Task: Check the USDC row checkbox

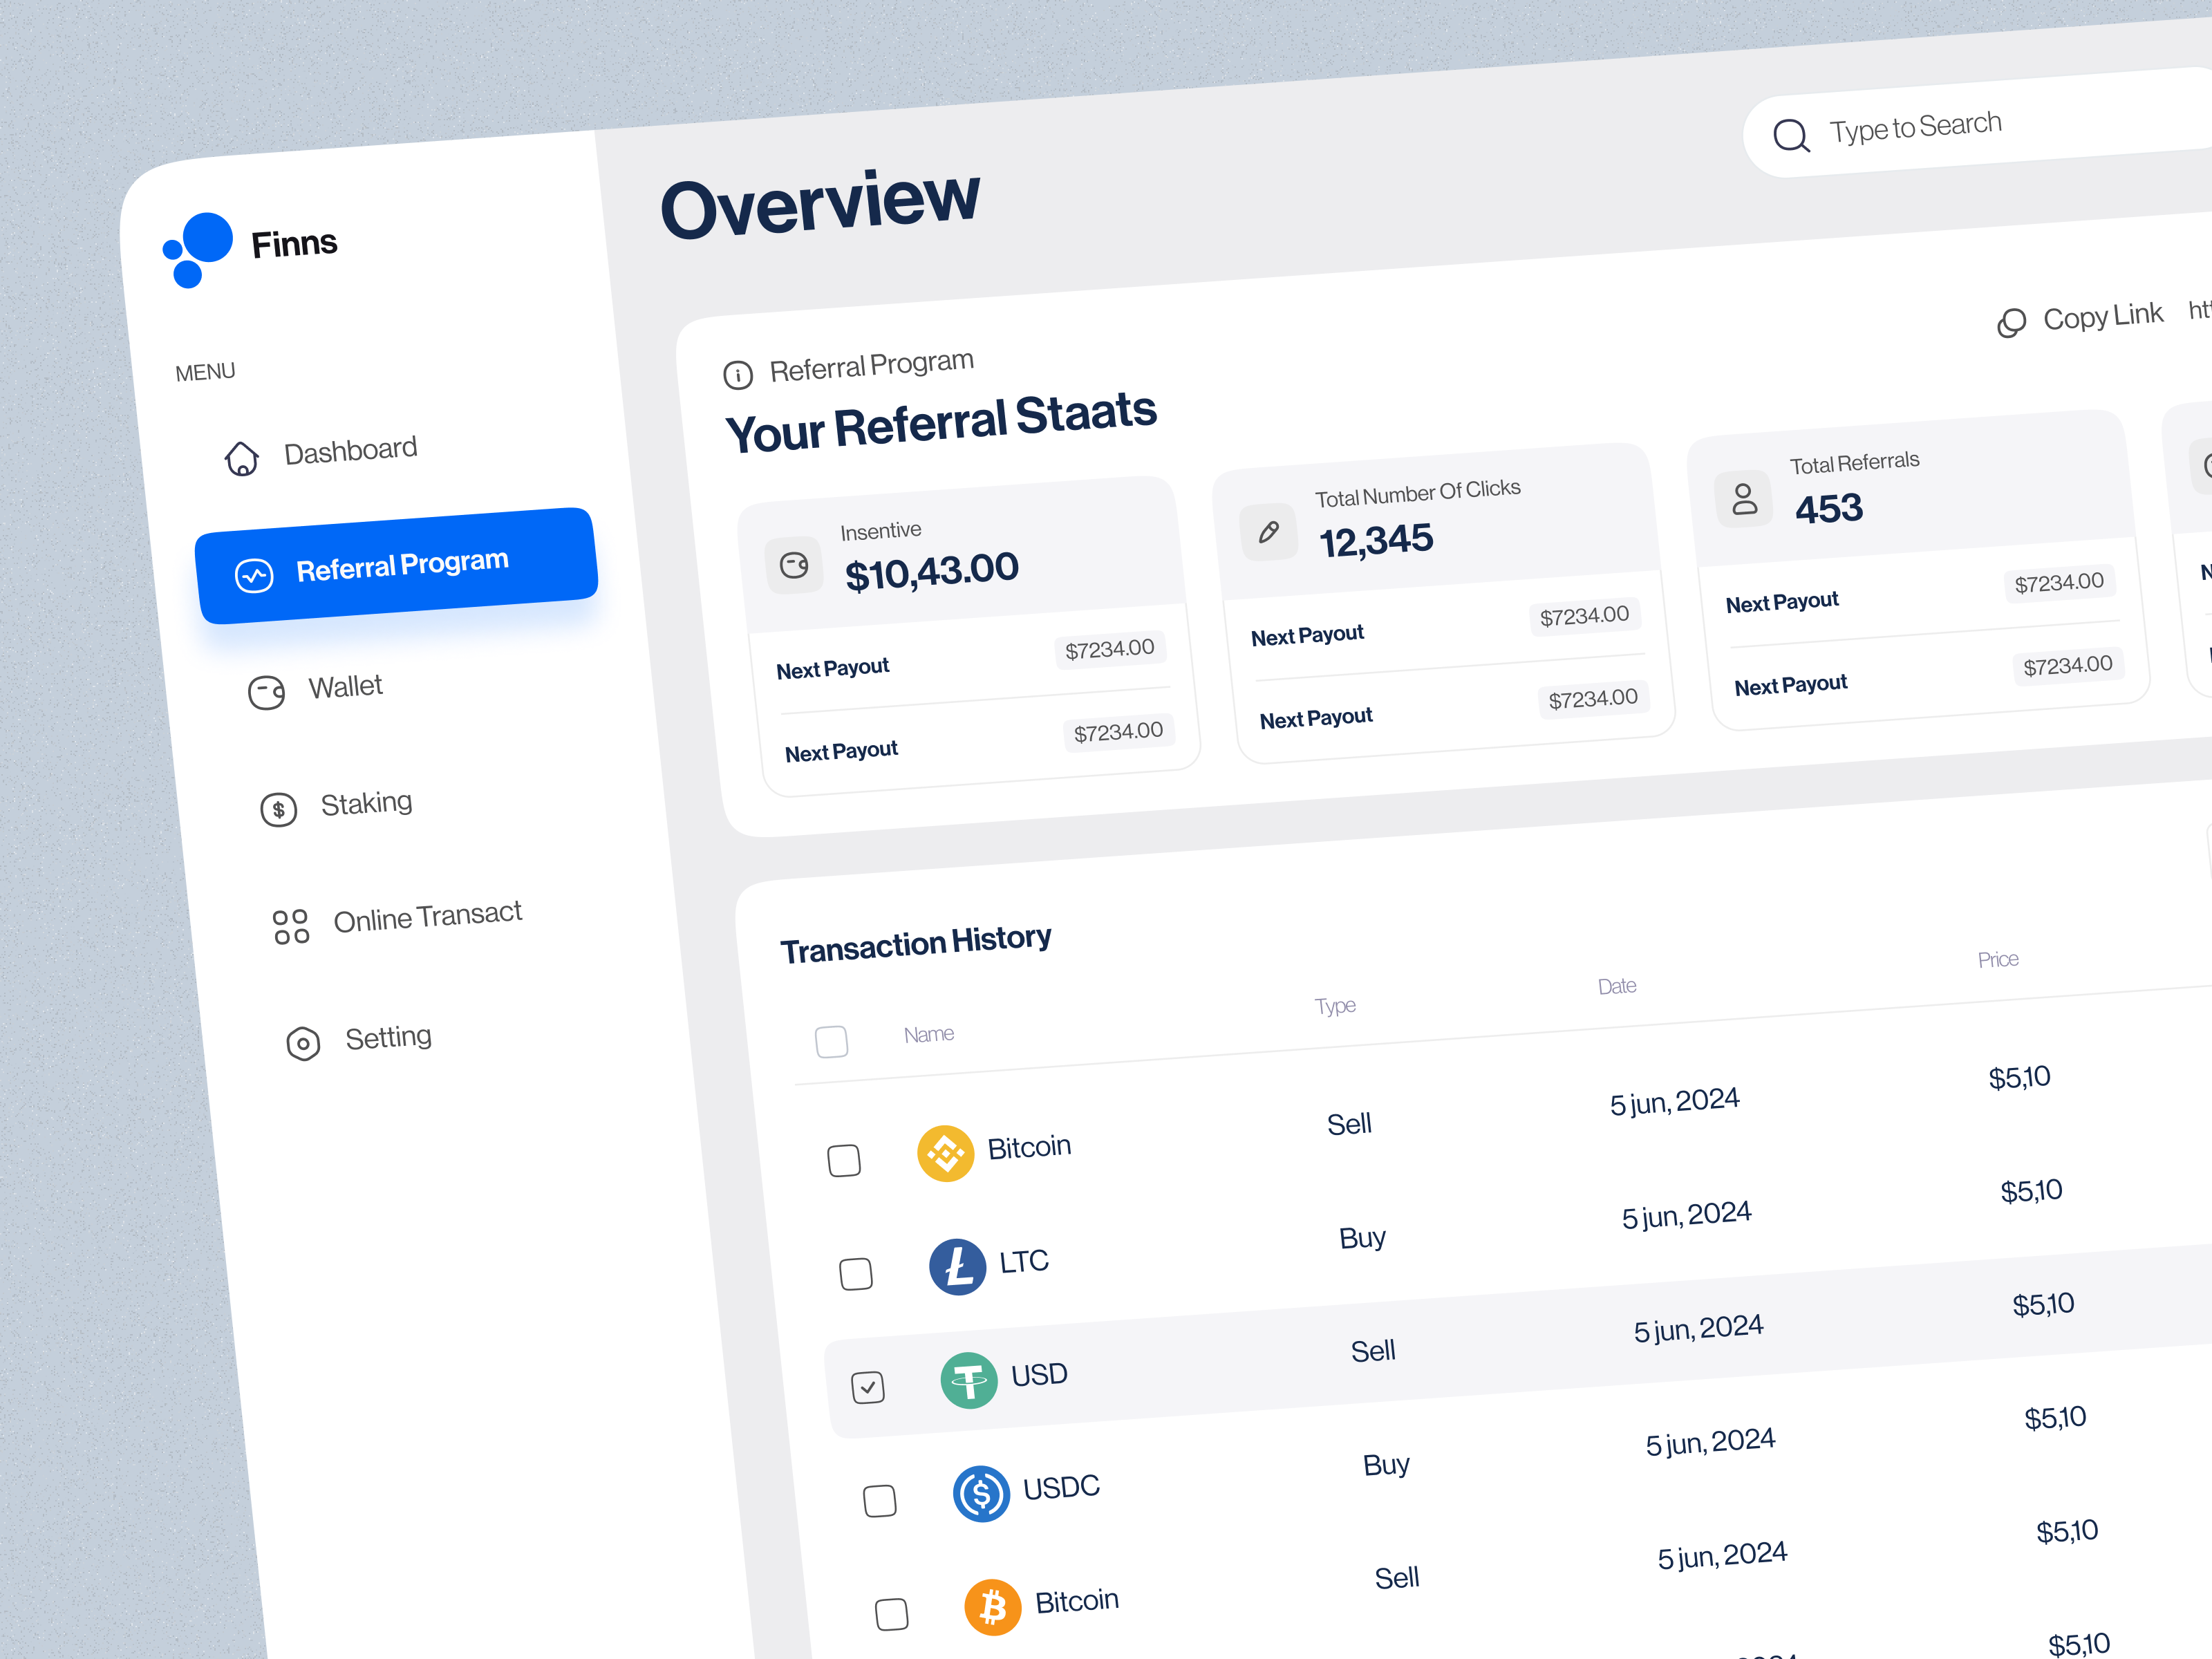Action: pos(879,1500)
